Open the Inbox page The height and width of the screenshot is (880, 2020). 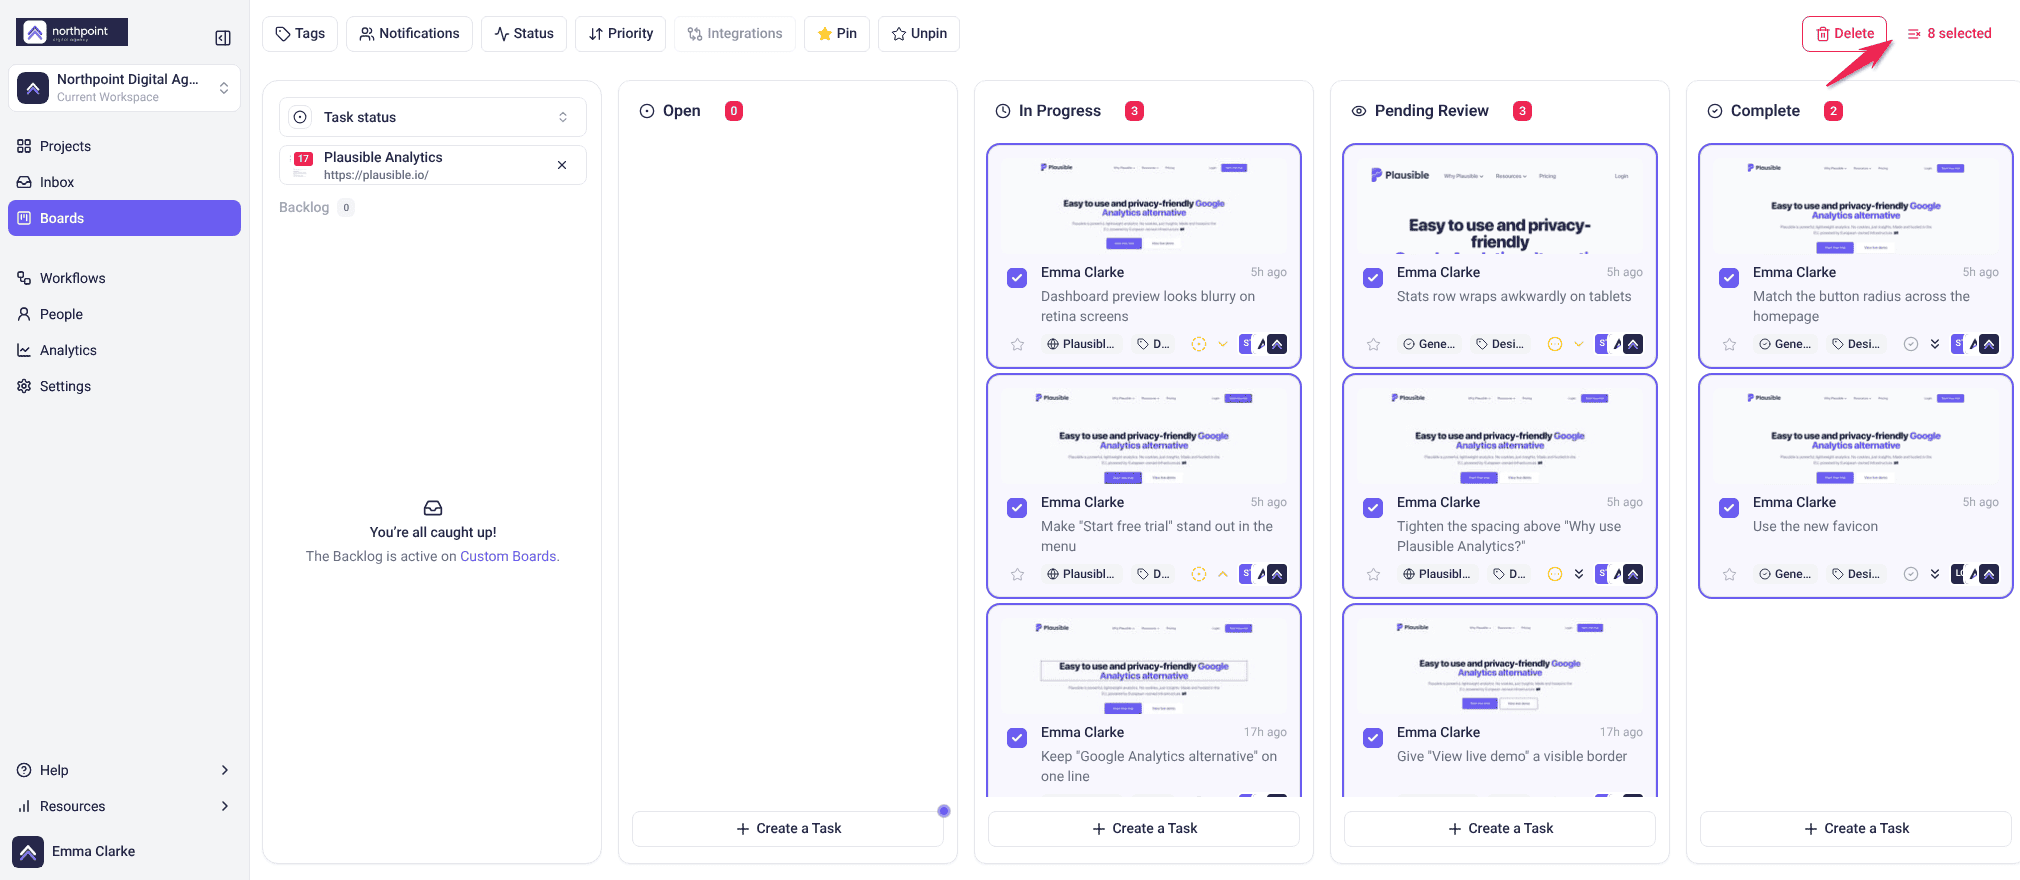pyautogui.click(x=124, y=182)
